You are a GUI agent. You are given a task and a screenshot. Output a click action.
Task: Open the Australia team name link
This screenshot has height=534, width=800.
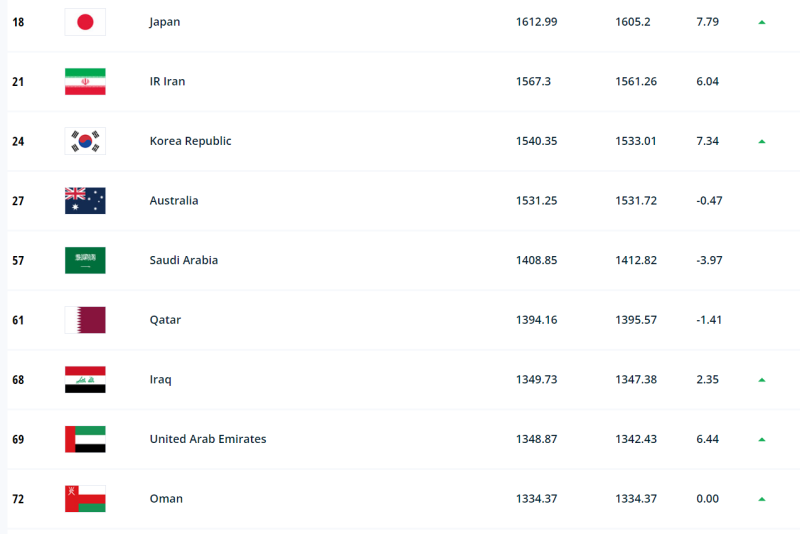coord(174,201)
